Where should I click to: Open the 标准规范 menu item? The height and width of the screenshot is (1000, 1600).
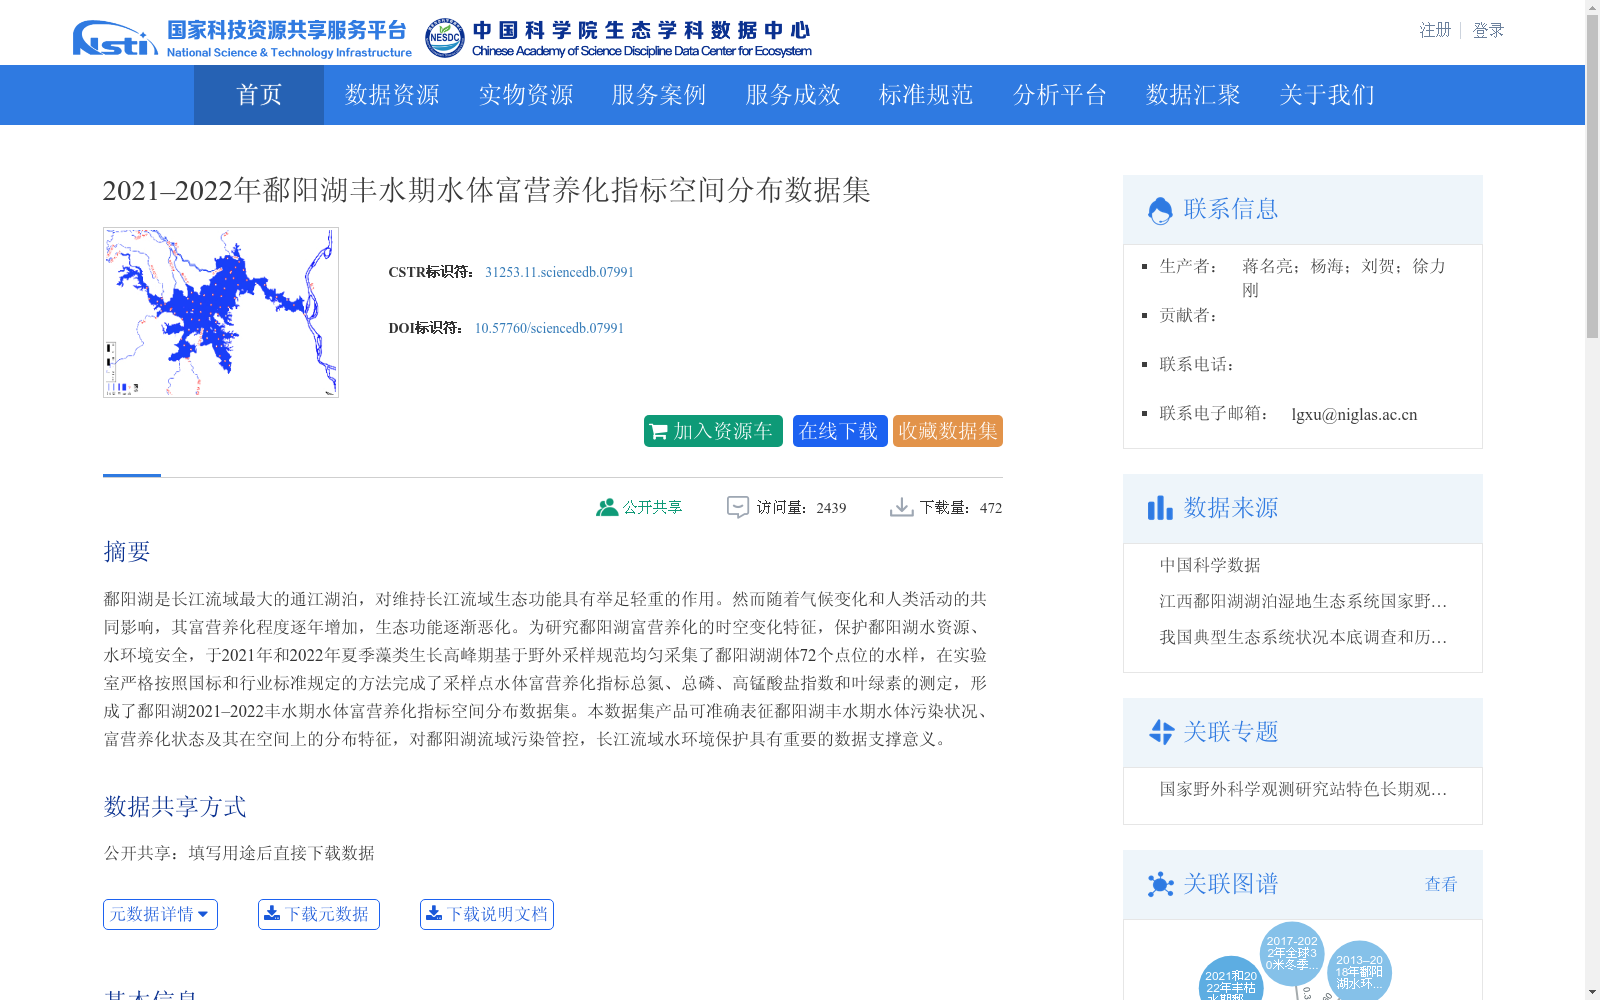[926, 95]
